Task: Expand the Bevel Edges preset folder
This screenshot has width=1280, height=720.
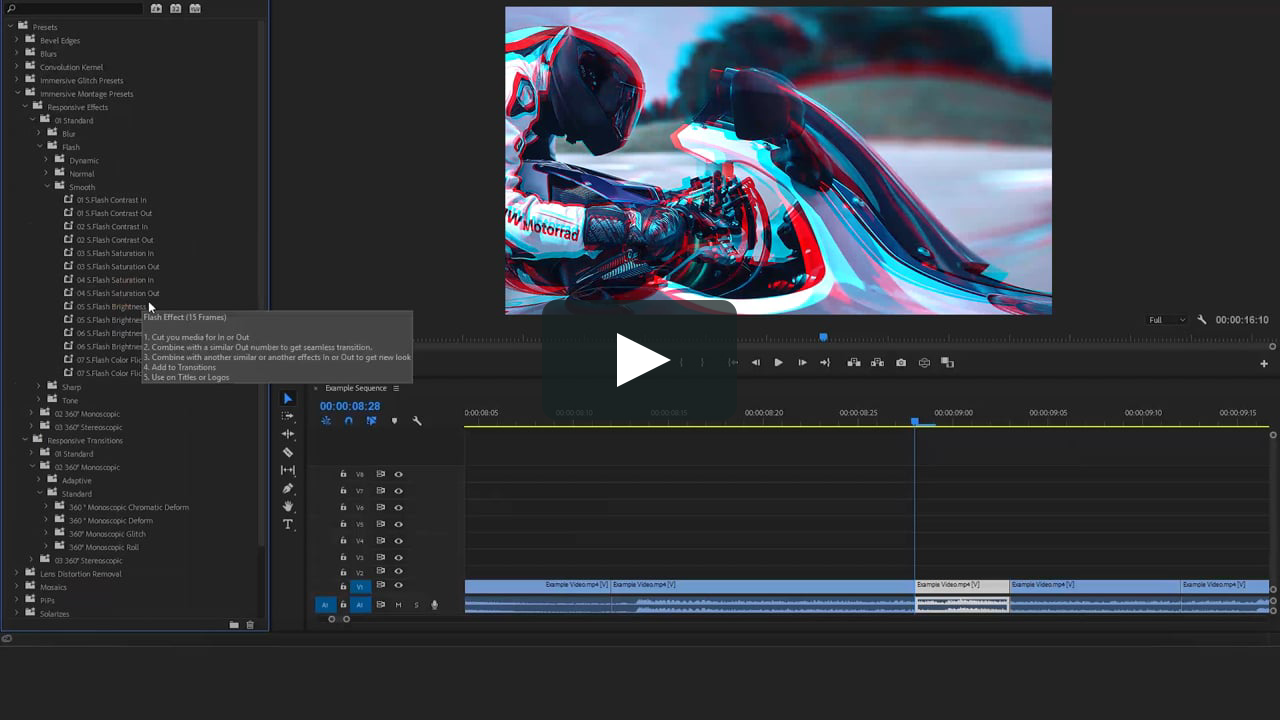Action: (x=17, y=40)
